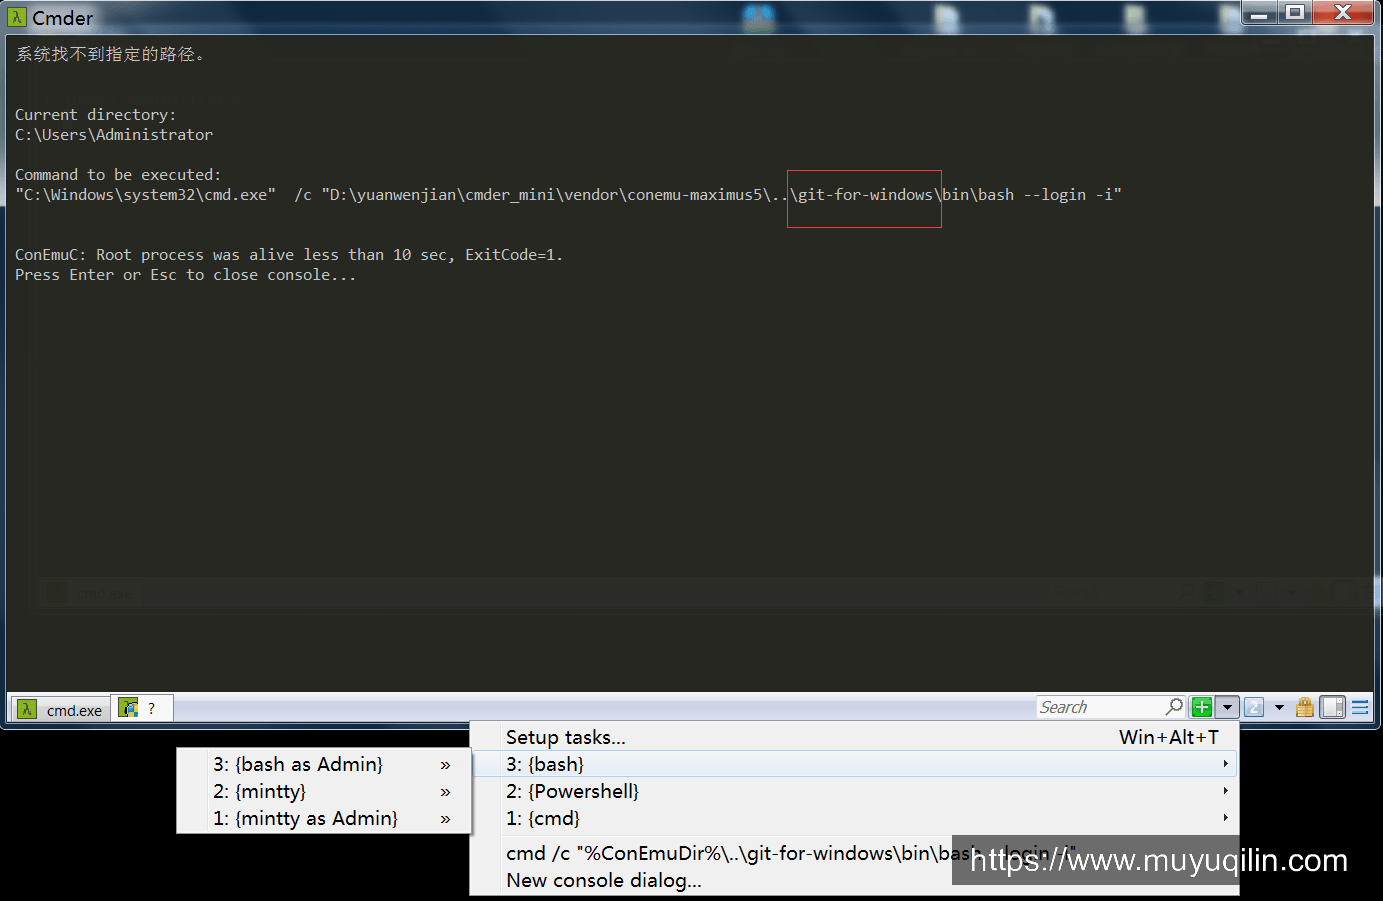The height and width of the screenshot is (901, 1383).
Task: Select the 1: {cmd} task entry
Action: pyautogui.click(x=855, y=818)
